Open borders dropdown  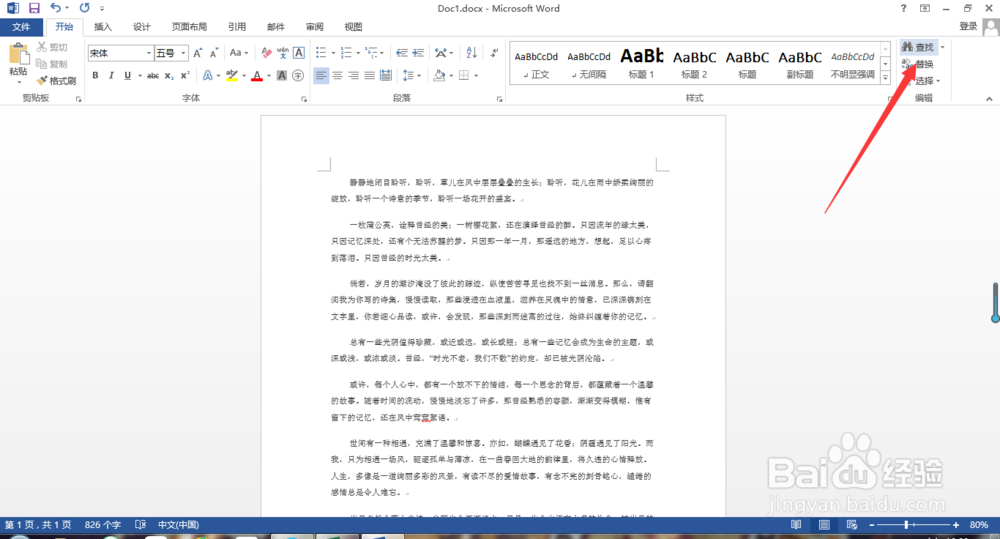point(476,75)
